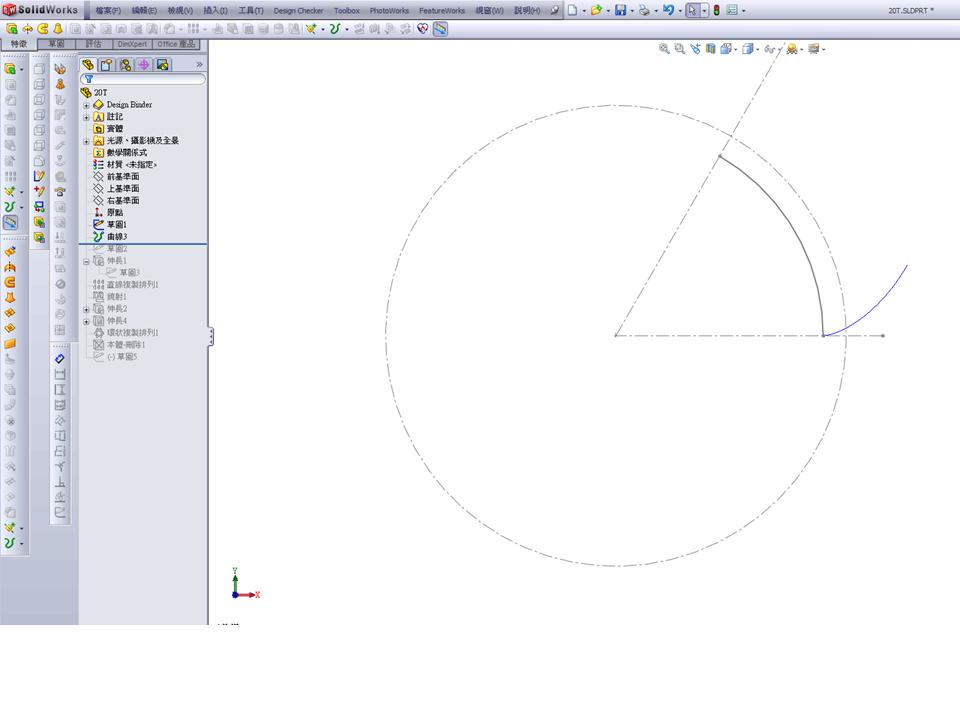This screenshot has height=720, width=960.
Task: Open dropdown arrow next to Print icon
Action: click(x=656, y=11)
